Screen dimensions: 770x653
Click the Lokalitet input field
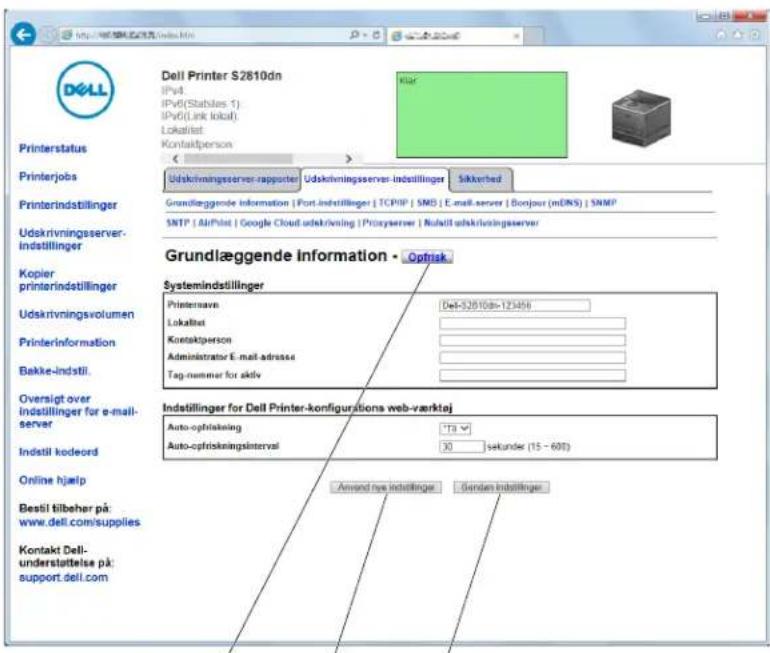(532, 323)
